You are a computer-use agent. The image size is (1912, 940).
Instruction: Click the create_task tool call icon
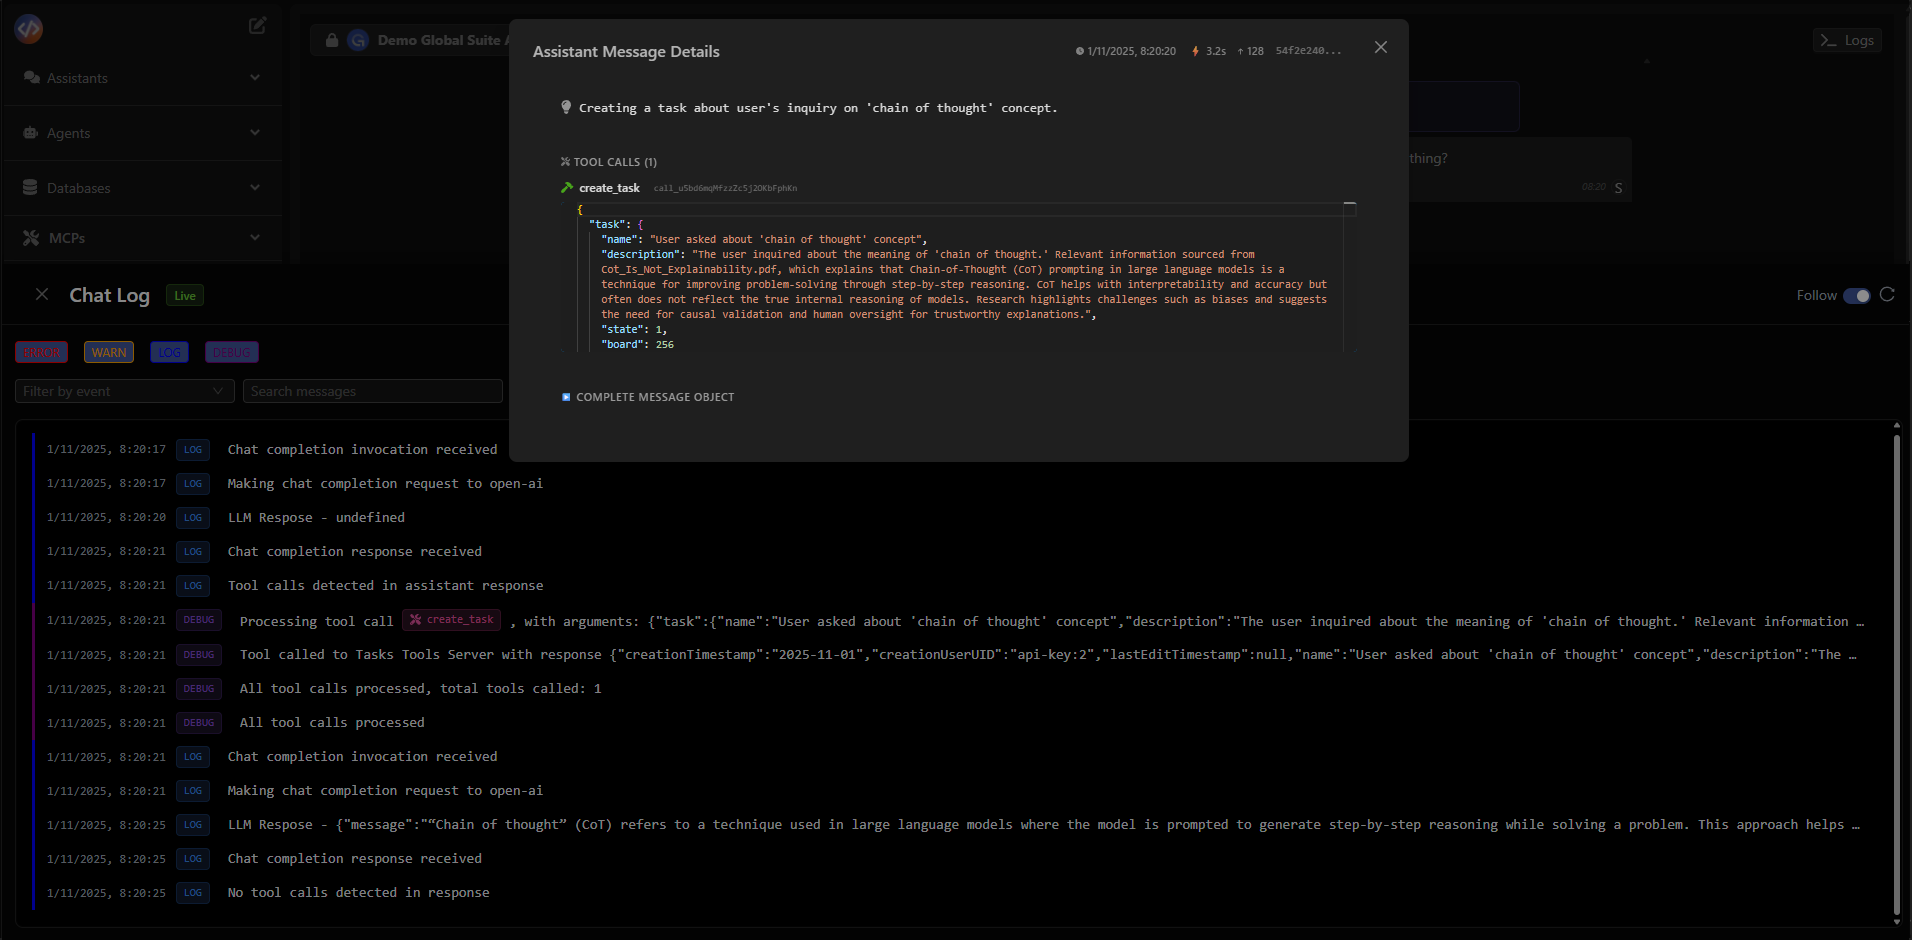point(567,187)
